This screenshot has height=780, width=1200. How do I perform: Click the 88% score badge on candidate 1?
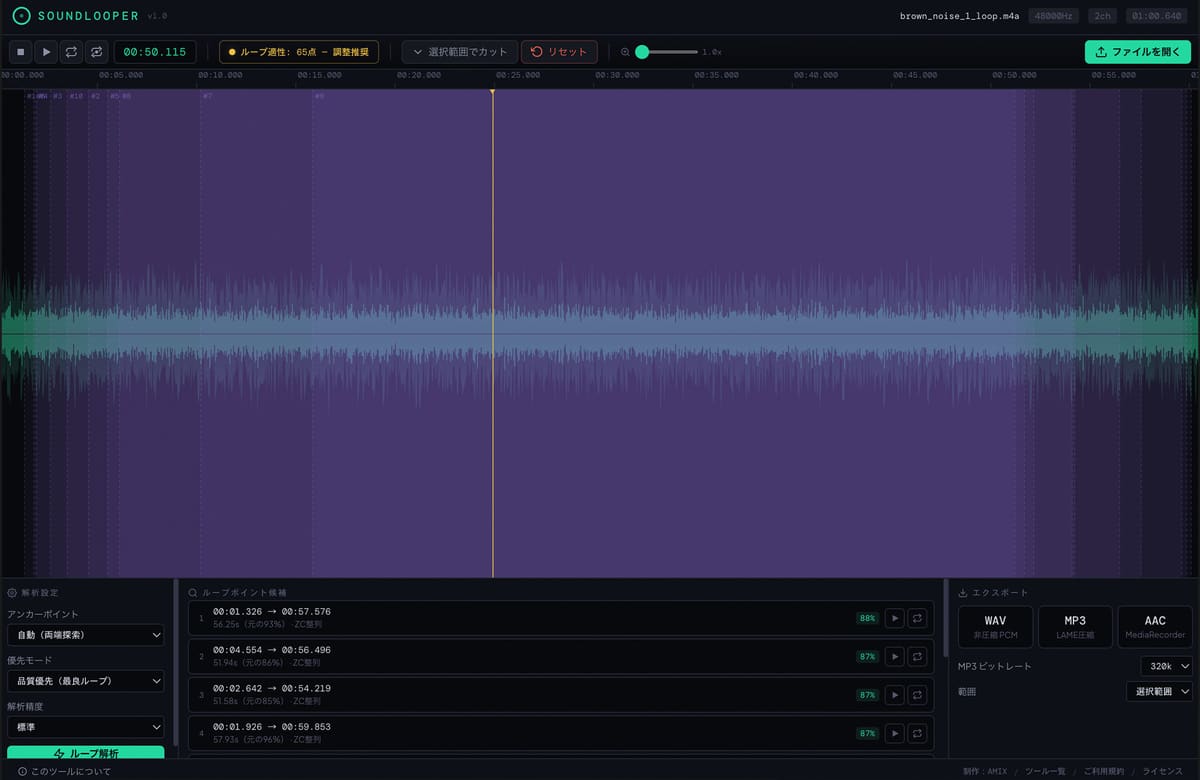(x=867, y=618)
